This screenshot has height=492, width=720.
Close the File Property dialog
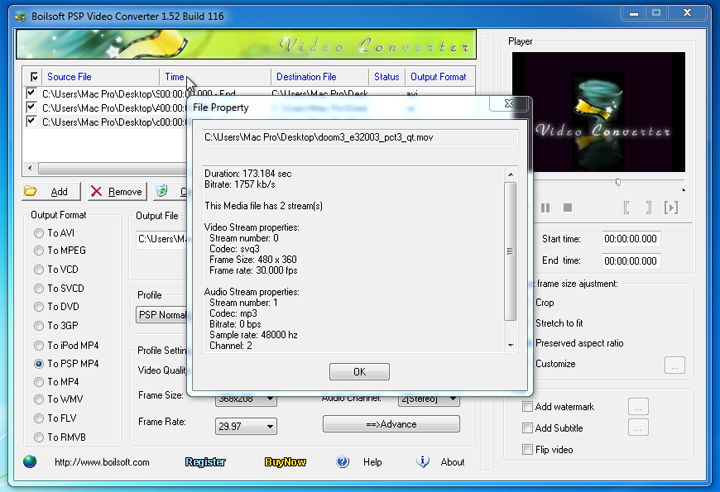point(509,103)
